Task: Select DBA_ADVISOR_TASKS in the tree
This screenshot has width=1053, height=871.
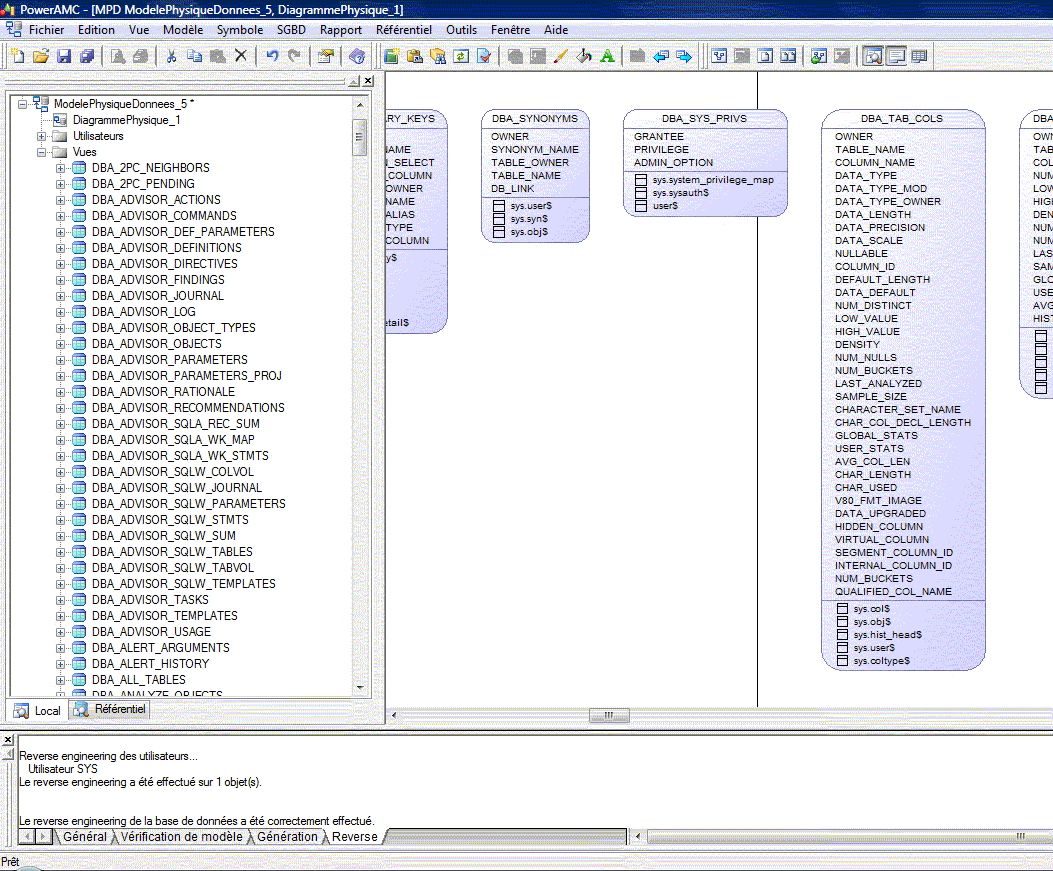Action: (x=150, y=600)
